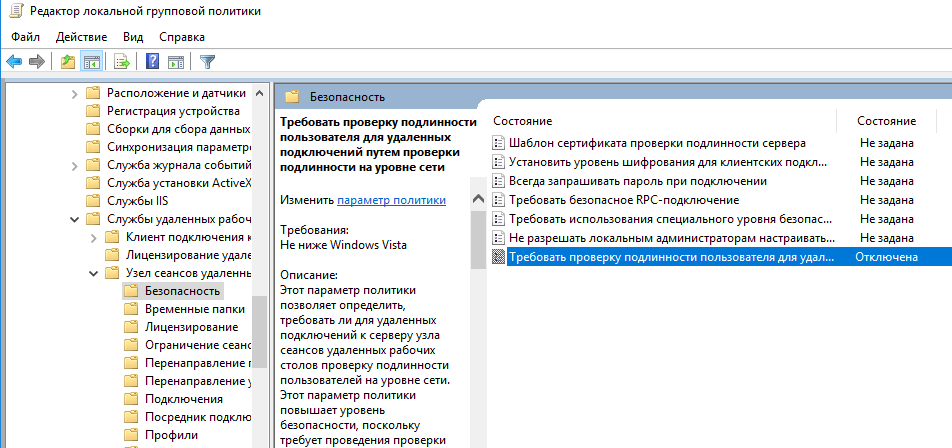Click the Forward arrow toolbar icon

tap(37, 62)
